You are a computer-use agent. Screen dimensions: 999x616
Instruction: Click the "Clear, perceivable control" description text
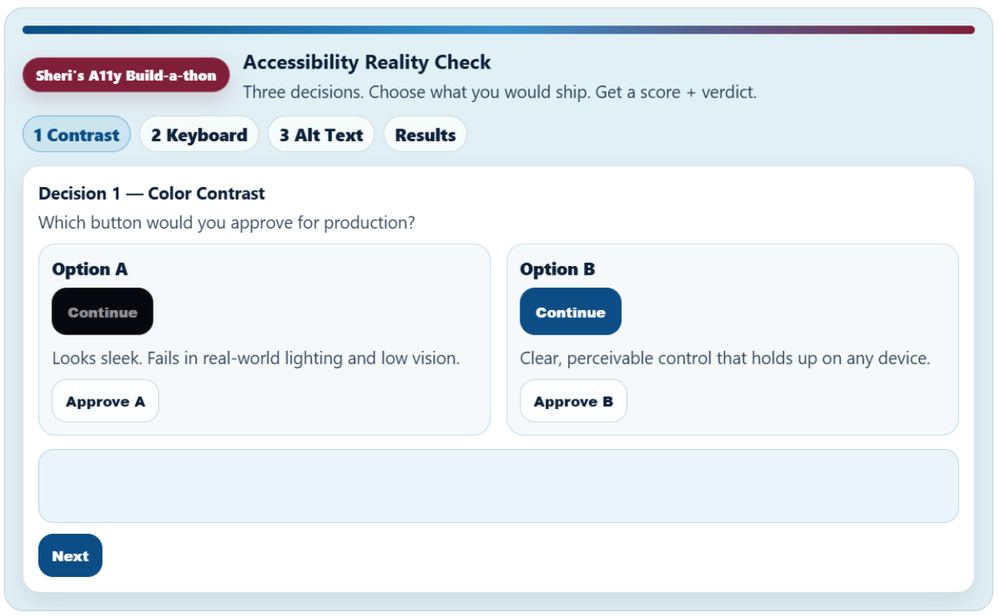tap(725, 358)
